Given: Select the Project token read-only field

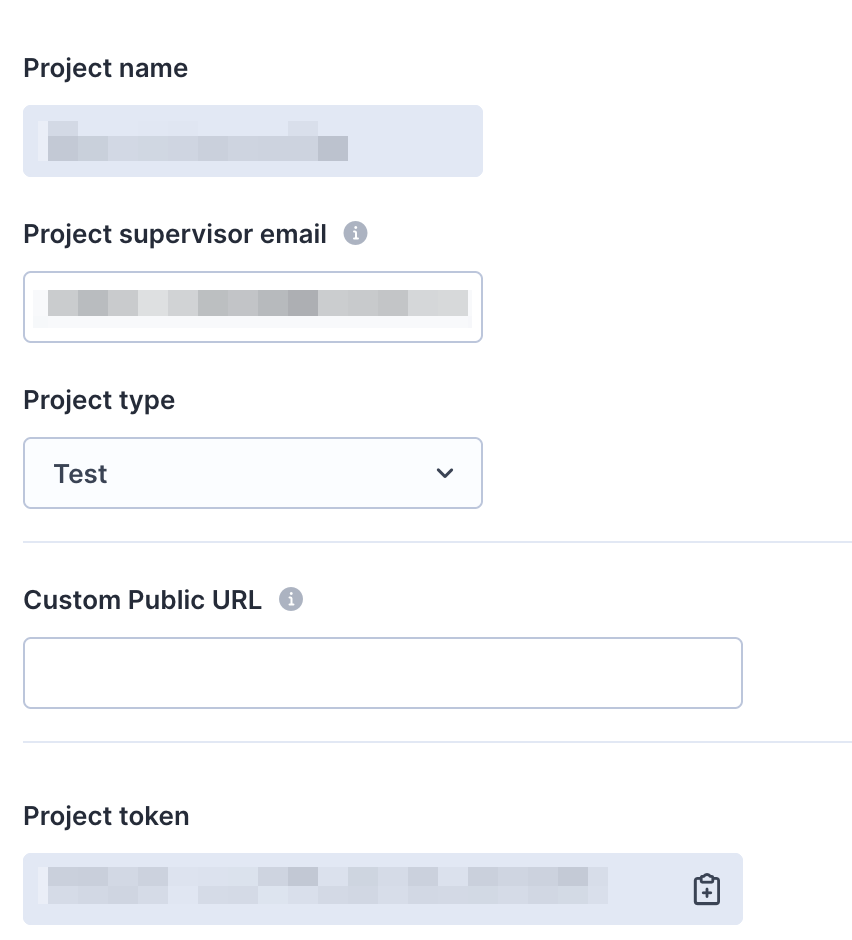Looking at the screenshot, I should [383, 888].
